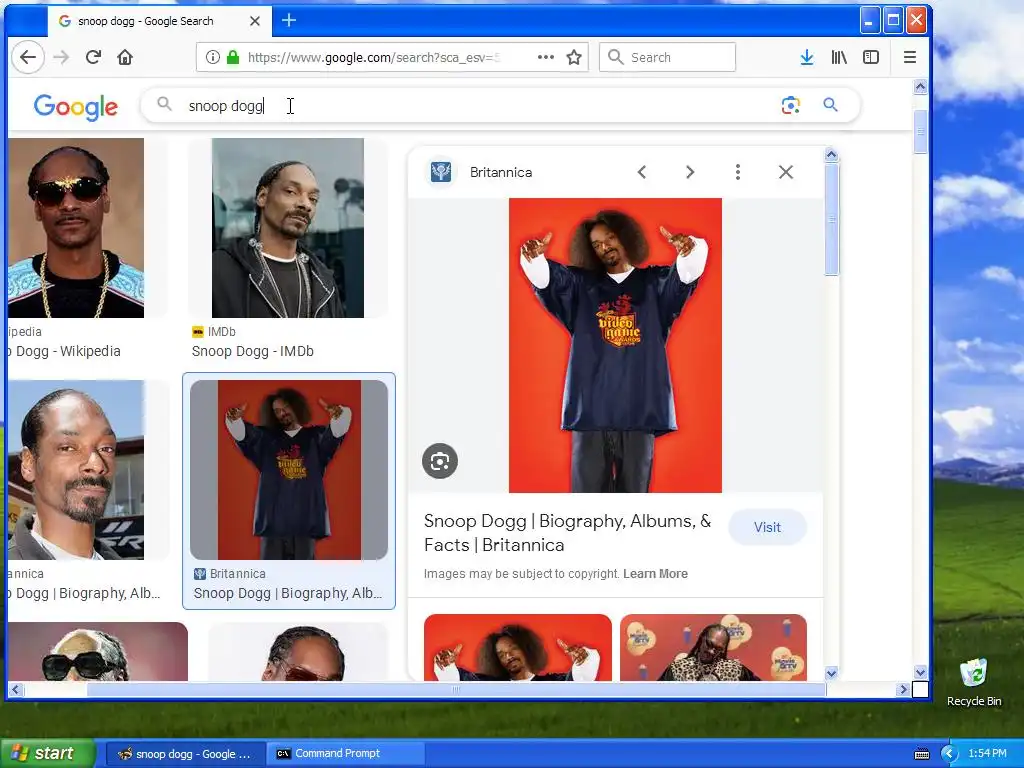Show next image in Britannica panel
This screenshot has height=768, width=1024.
pyautogui.click(x=690, y=172)
